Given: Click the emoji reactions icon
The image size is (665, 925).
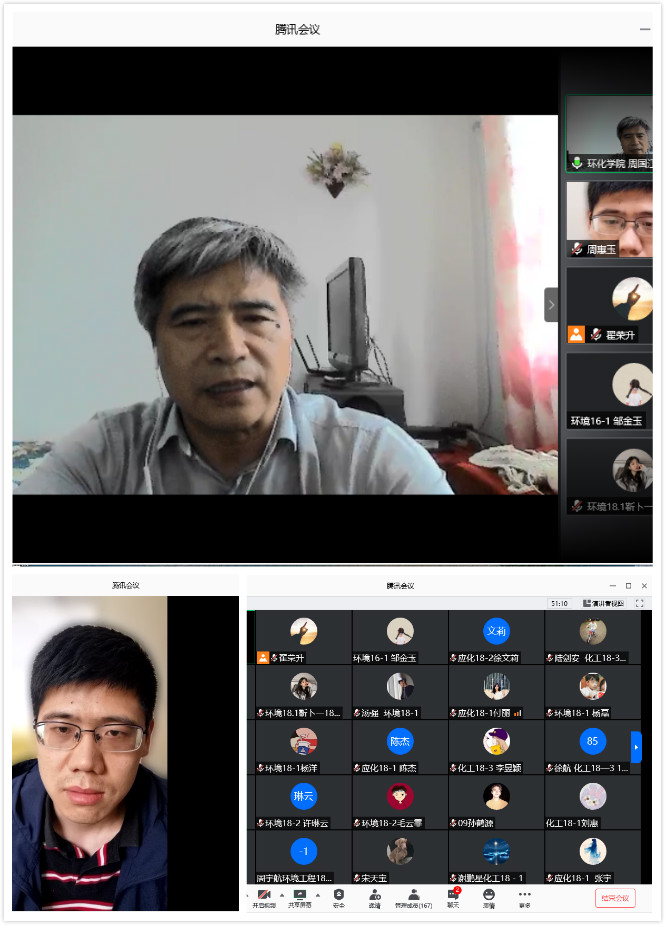Looking at the screenshot, I should tap(489, 893).
